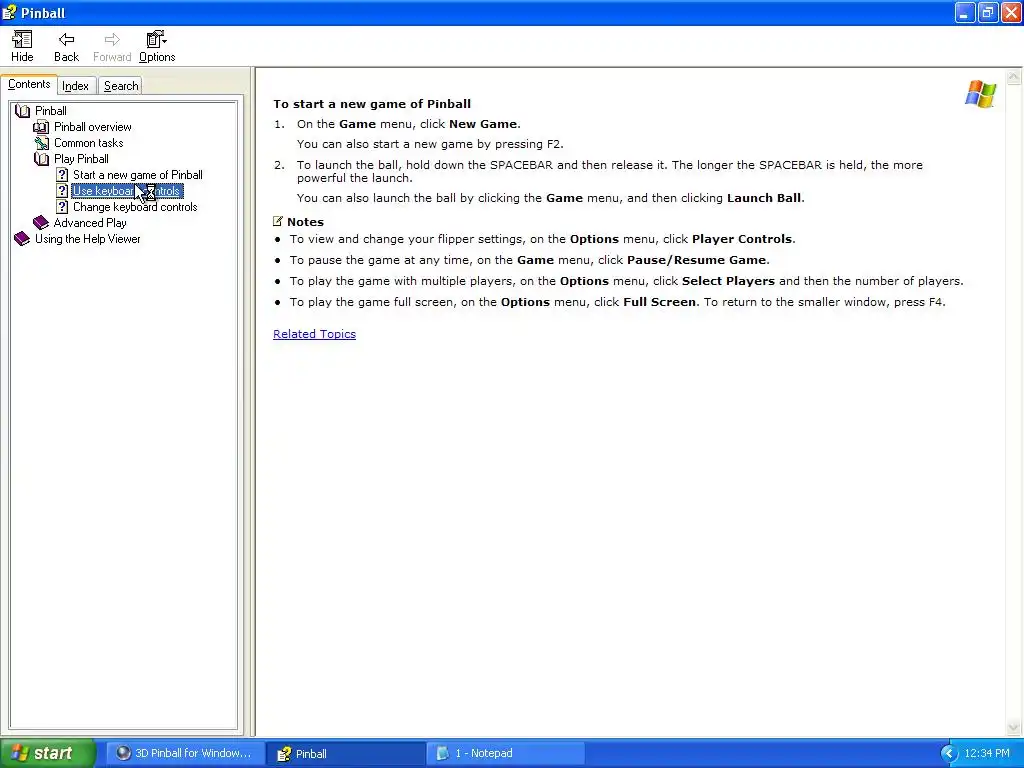Select the Using the Help Viewer label

point(88,239)
